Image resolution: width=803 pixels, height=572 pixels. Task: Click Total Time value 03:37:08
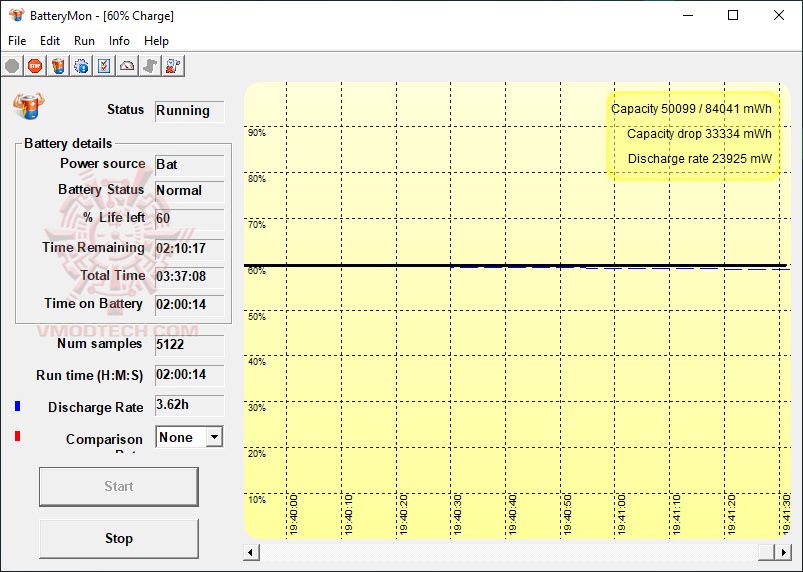click(x=189, y=277)
